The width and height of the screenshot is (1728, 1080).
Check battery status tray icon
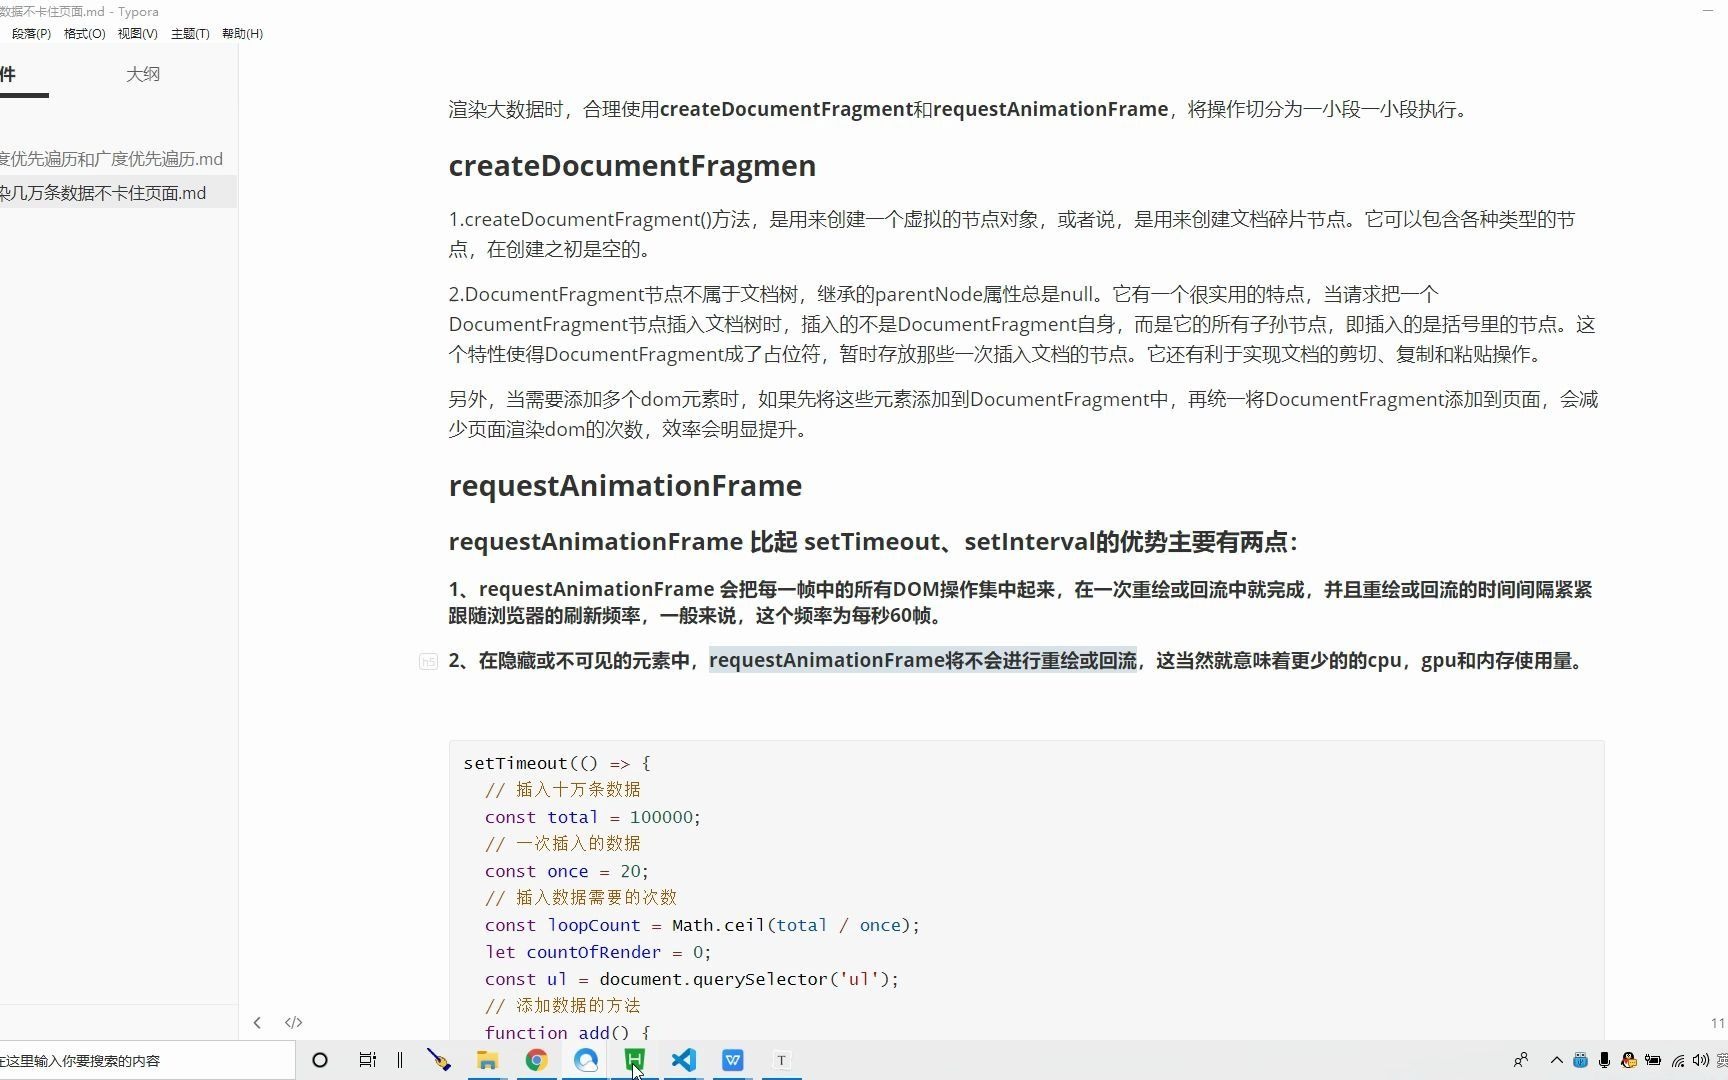click(x=1653, y=1060)
